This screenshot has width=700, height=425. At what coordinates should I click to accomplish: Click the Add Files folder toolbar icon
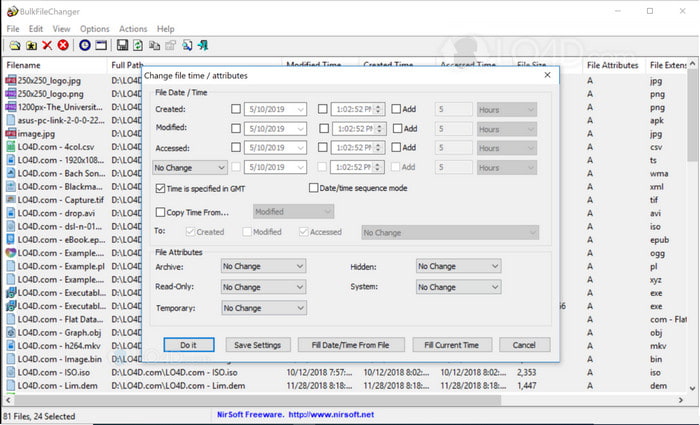click(15, 46)
